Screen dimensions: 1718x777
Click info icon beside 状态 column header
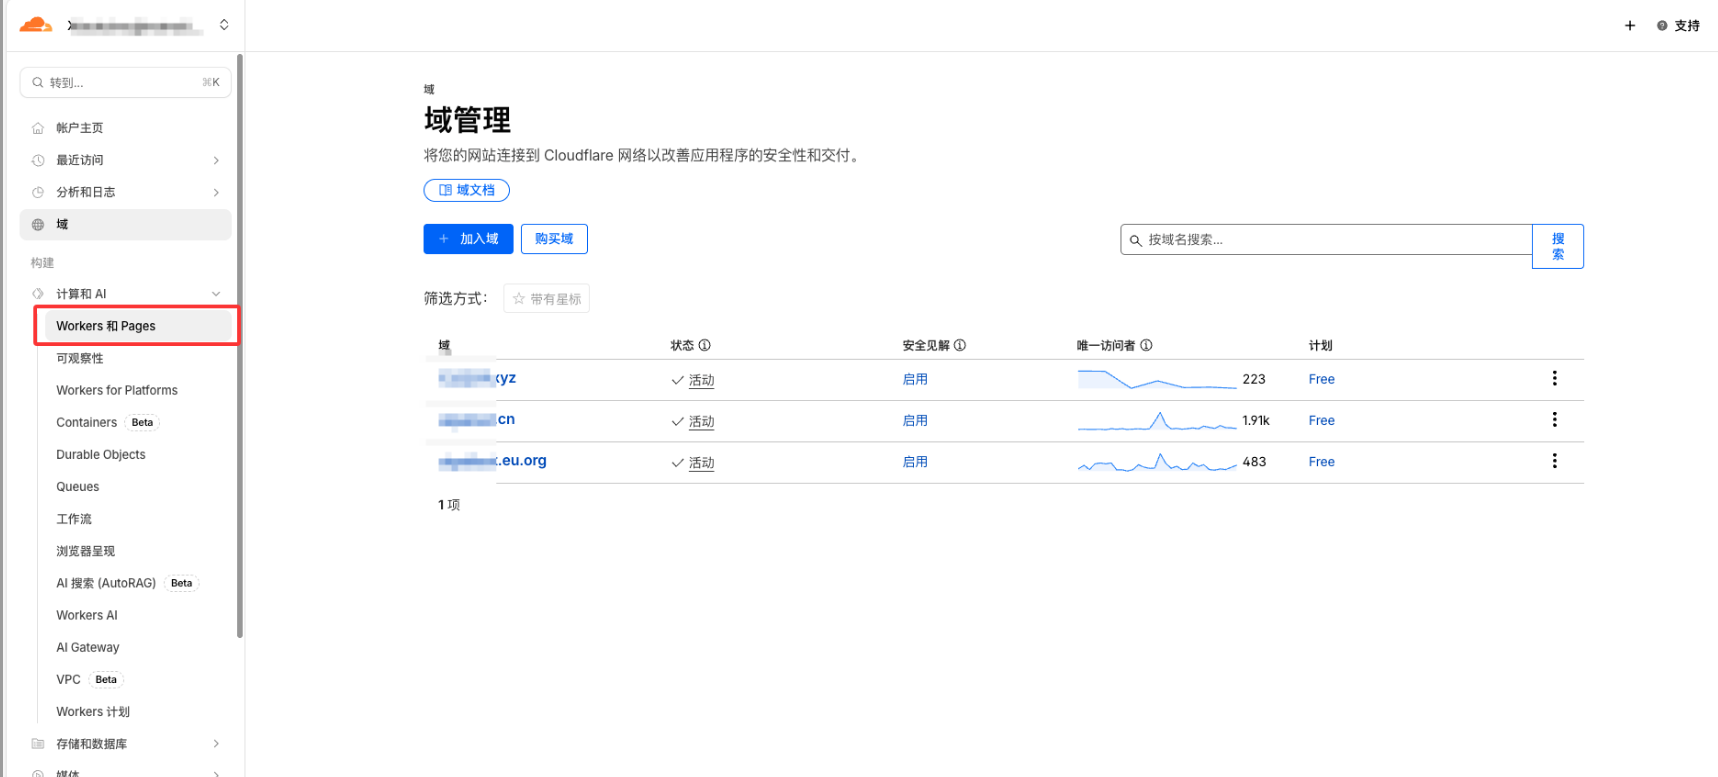tap(705, 345)
